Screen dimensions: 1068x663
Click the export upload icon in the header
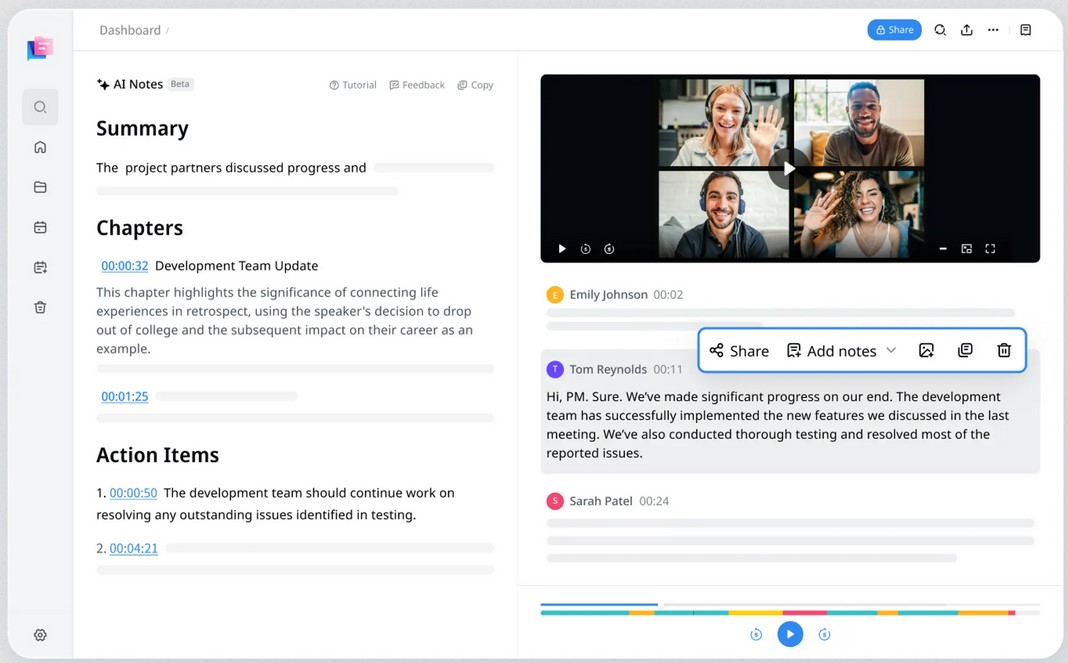967,30
